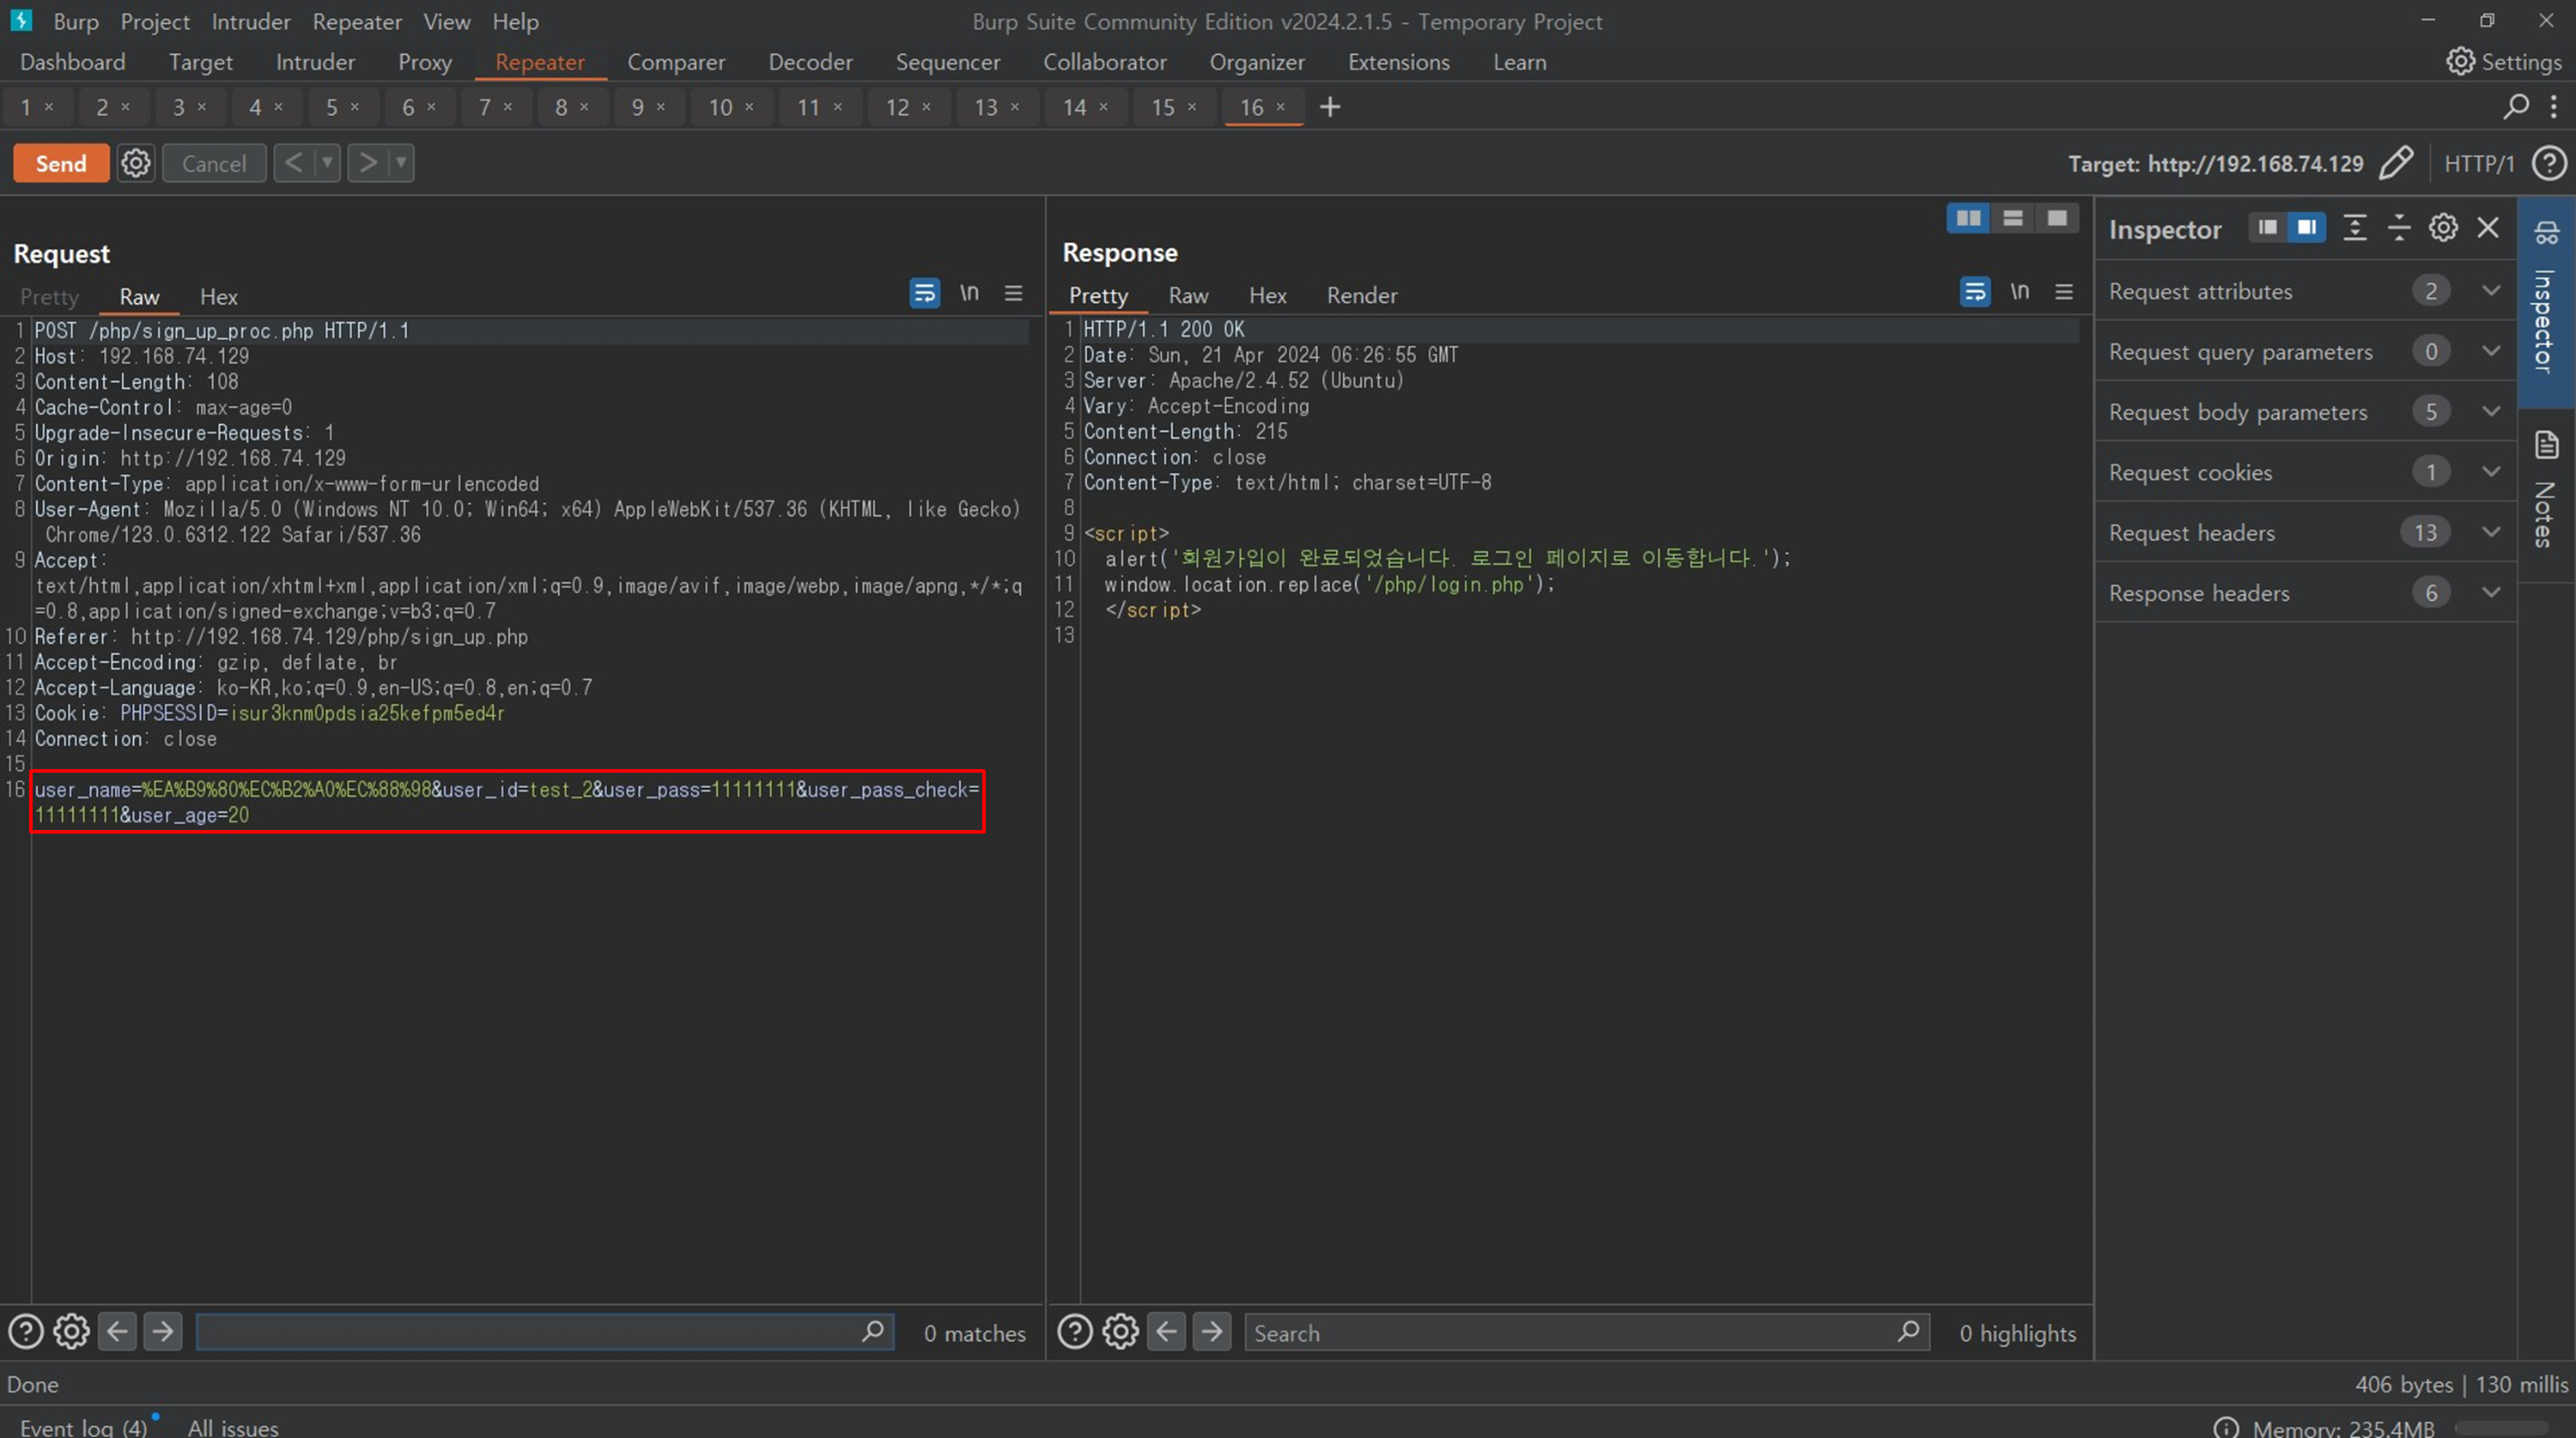This screenshot has width=2576, height=1438.
Task: Open All issues in status bar
Action: click(x=233, y=1426)
